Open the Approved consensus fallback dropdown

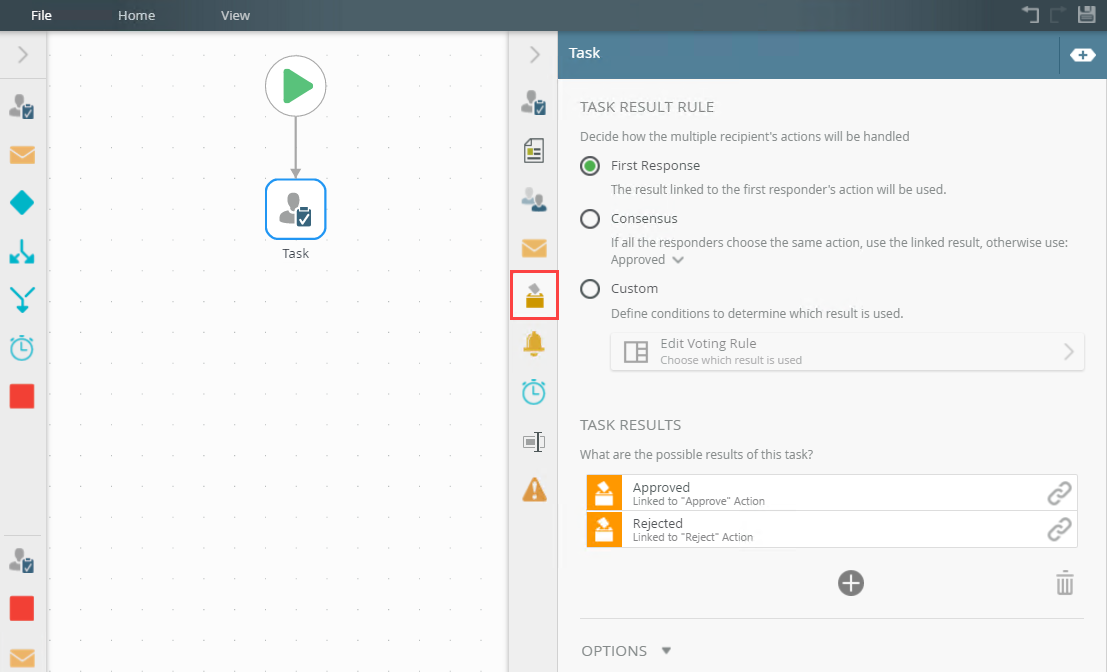[x=647, y=260]
